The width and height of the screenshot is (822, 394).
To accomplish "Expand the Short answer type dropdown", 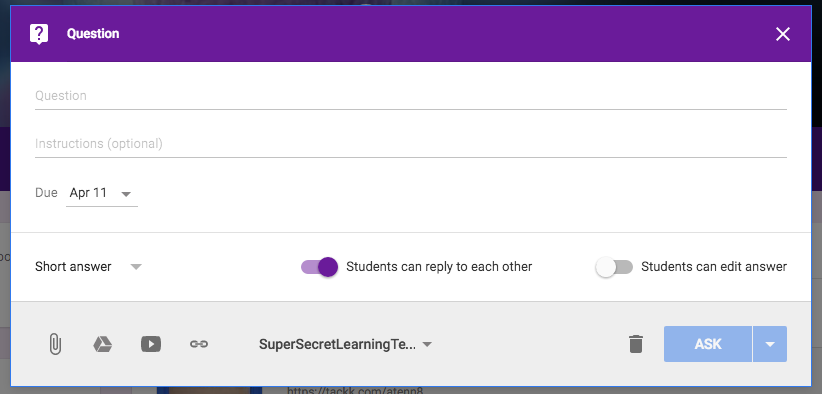I will (88, 267).
